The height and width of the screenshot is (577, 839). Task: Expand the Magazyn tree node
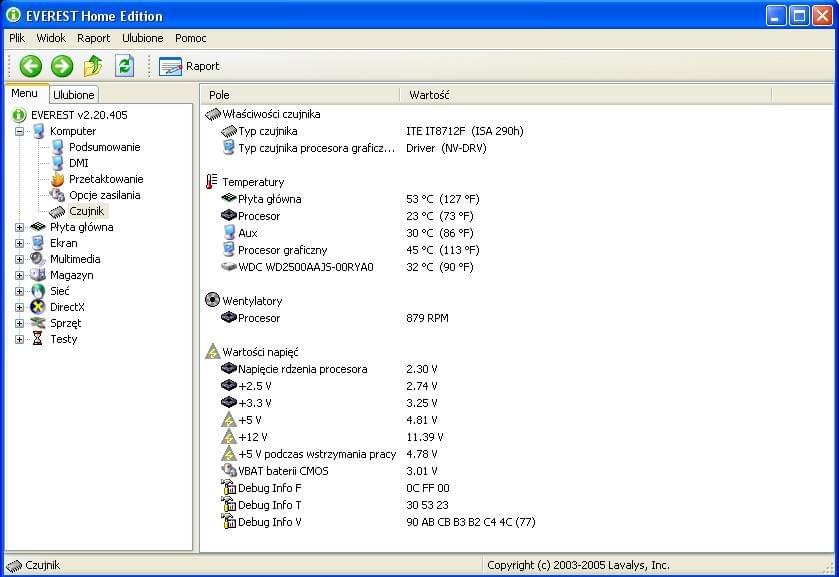(20, 276)
